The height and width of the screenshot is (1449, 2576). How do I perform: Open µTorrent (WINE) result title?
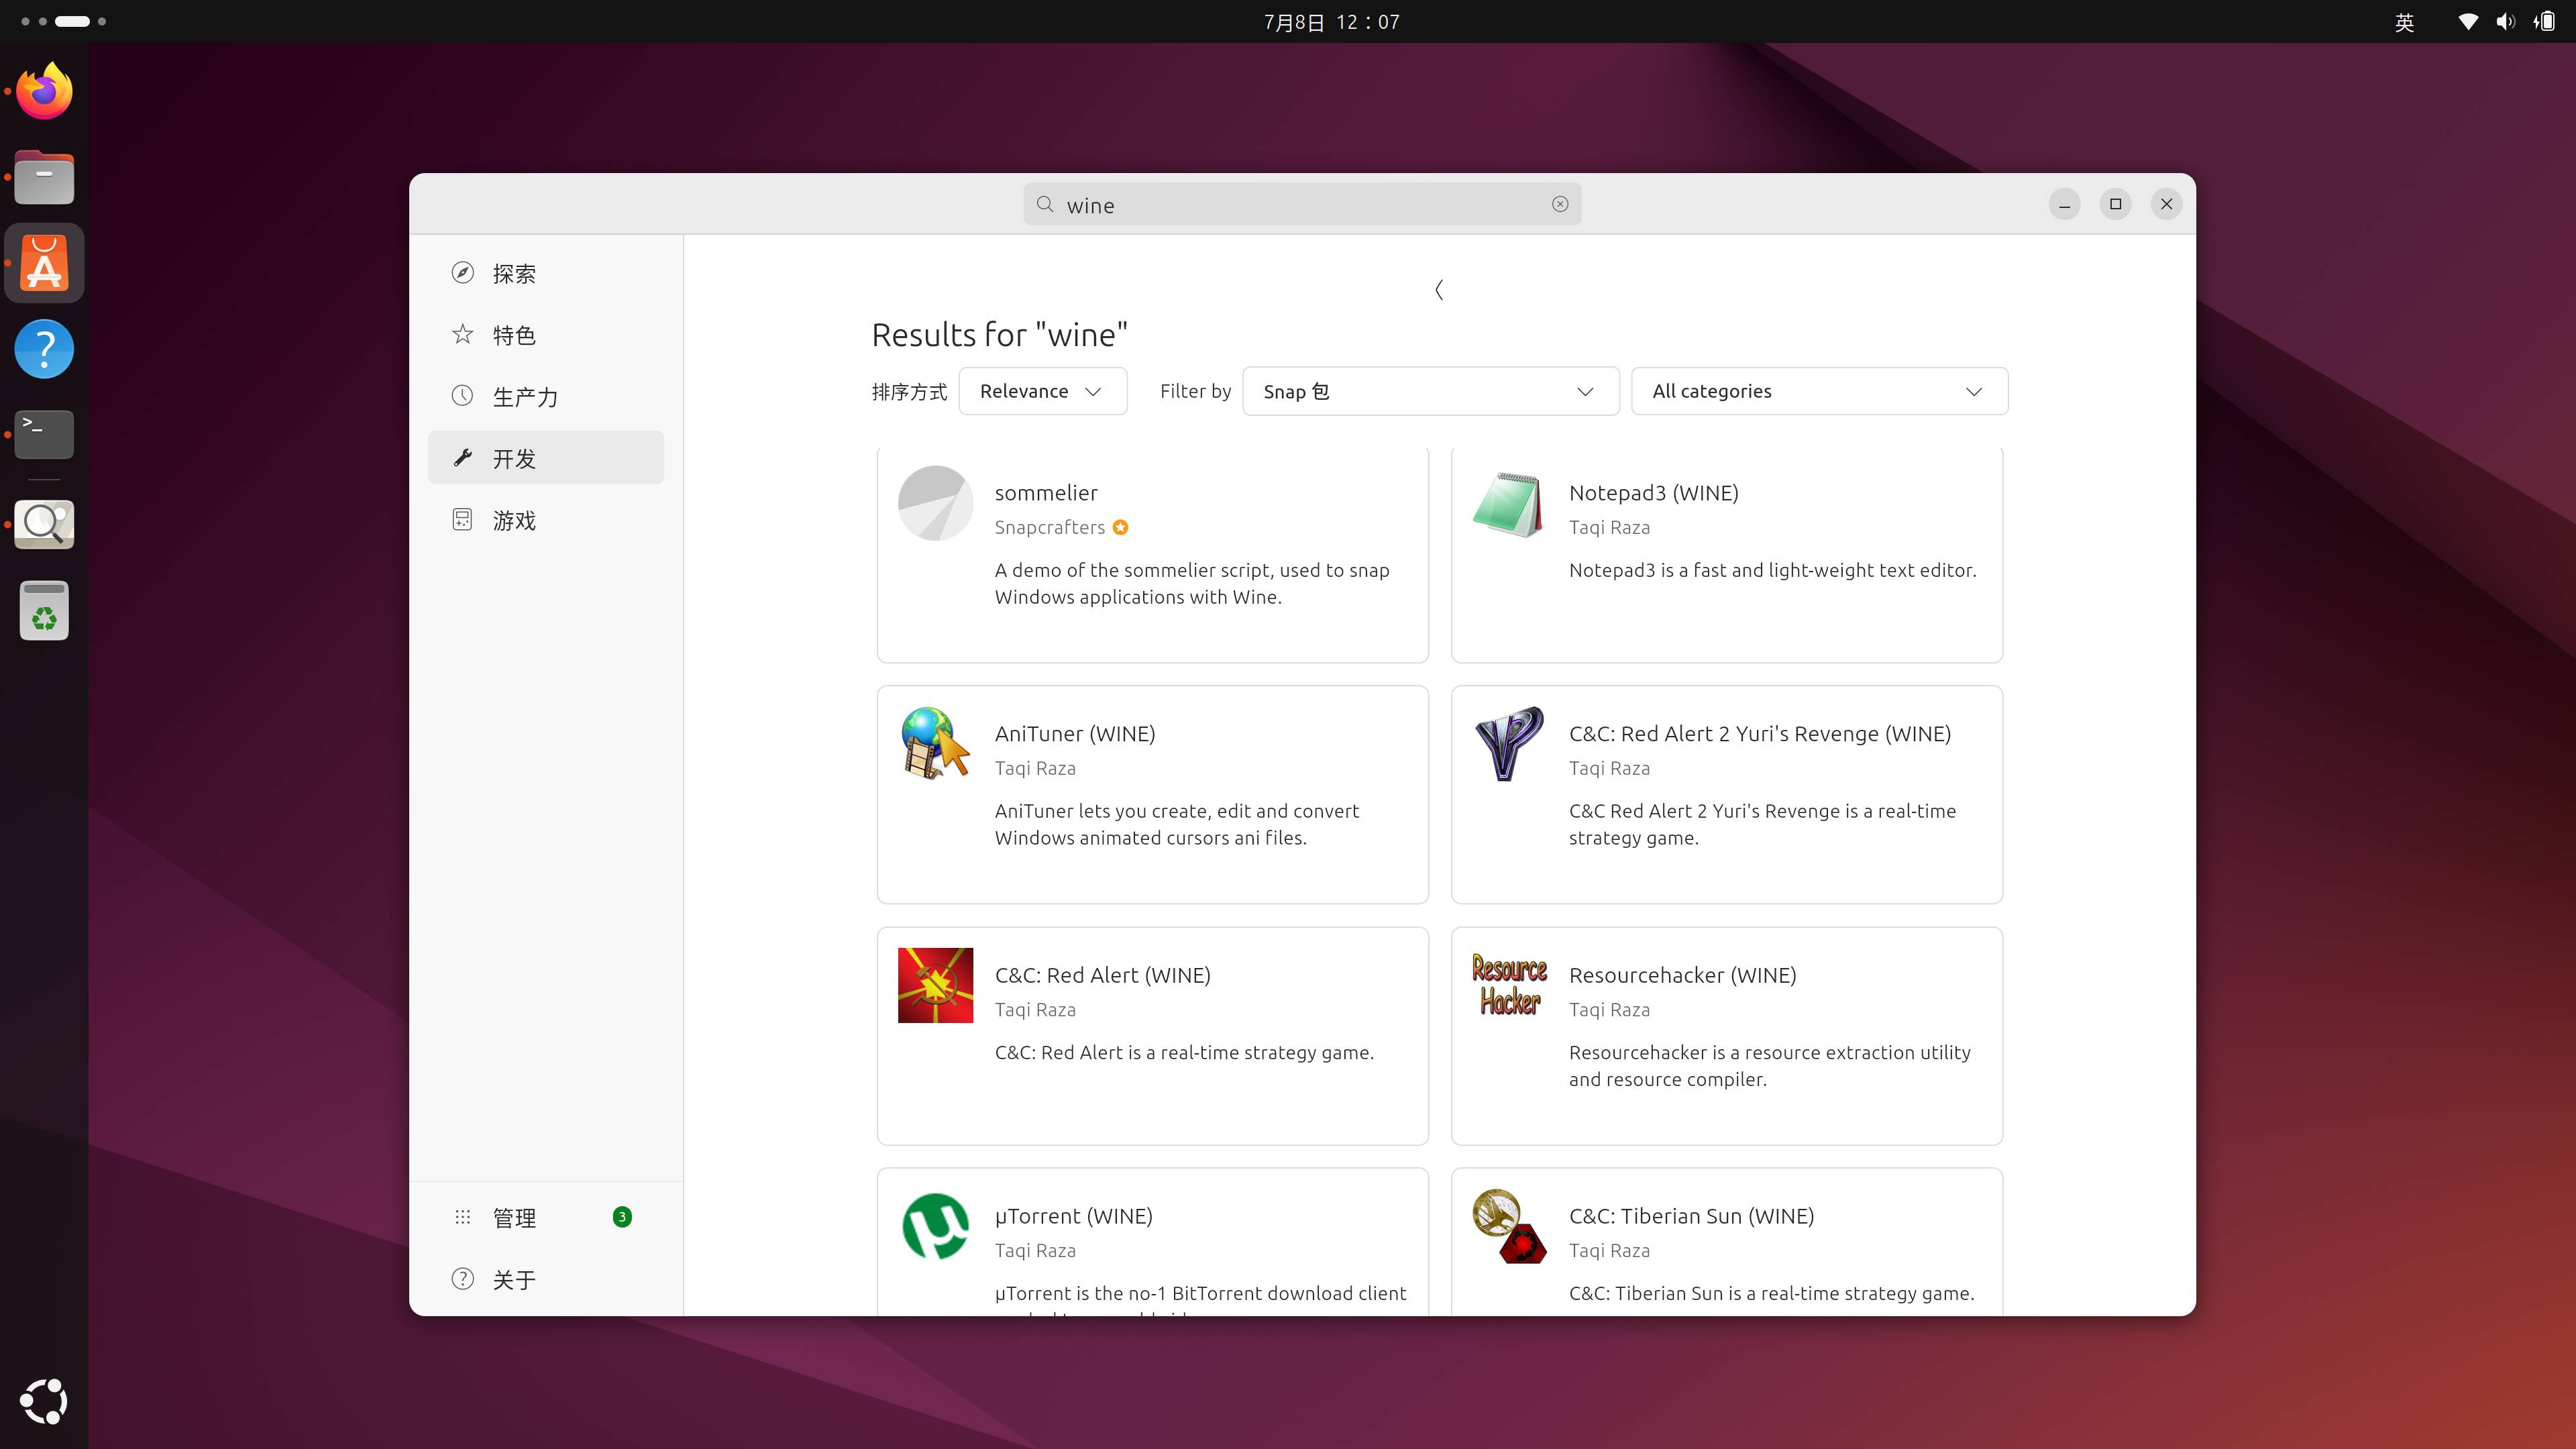(x=1073, y=1216)
